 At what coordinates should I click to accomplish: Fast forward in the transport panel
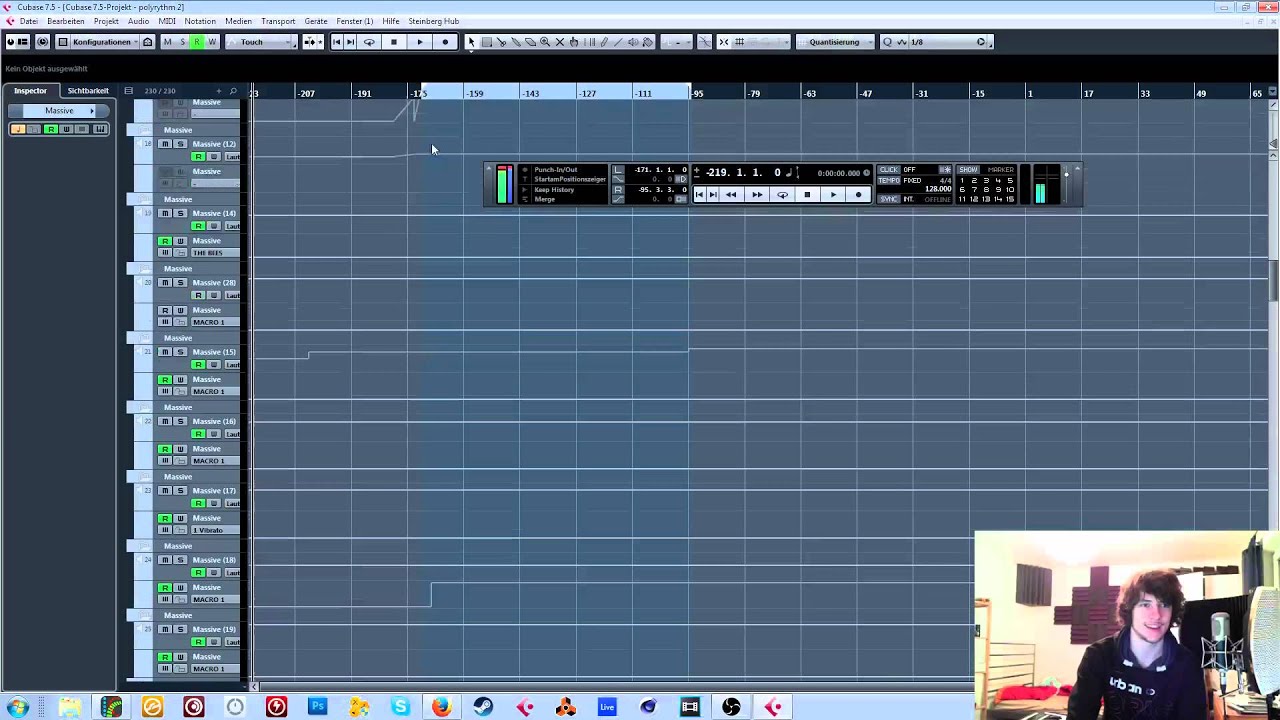[x=757, y=195]
